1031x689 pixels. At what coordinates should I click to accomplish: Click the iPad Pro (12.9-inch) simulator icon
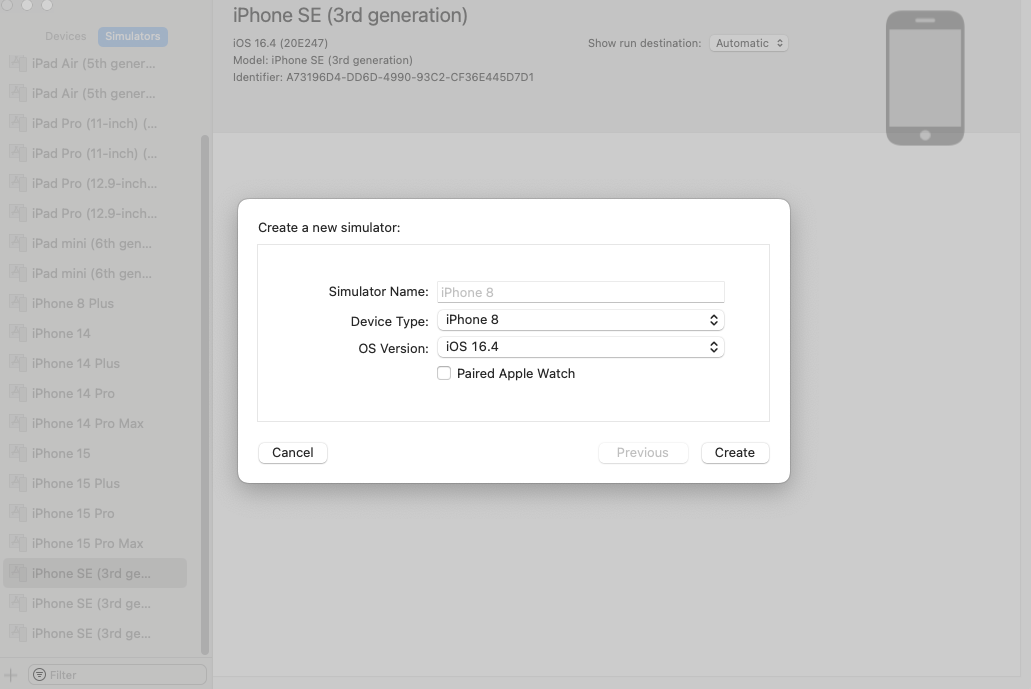click(17, 183)
